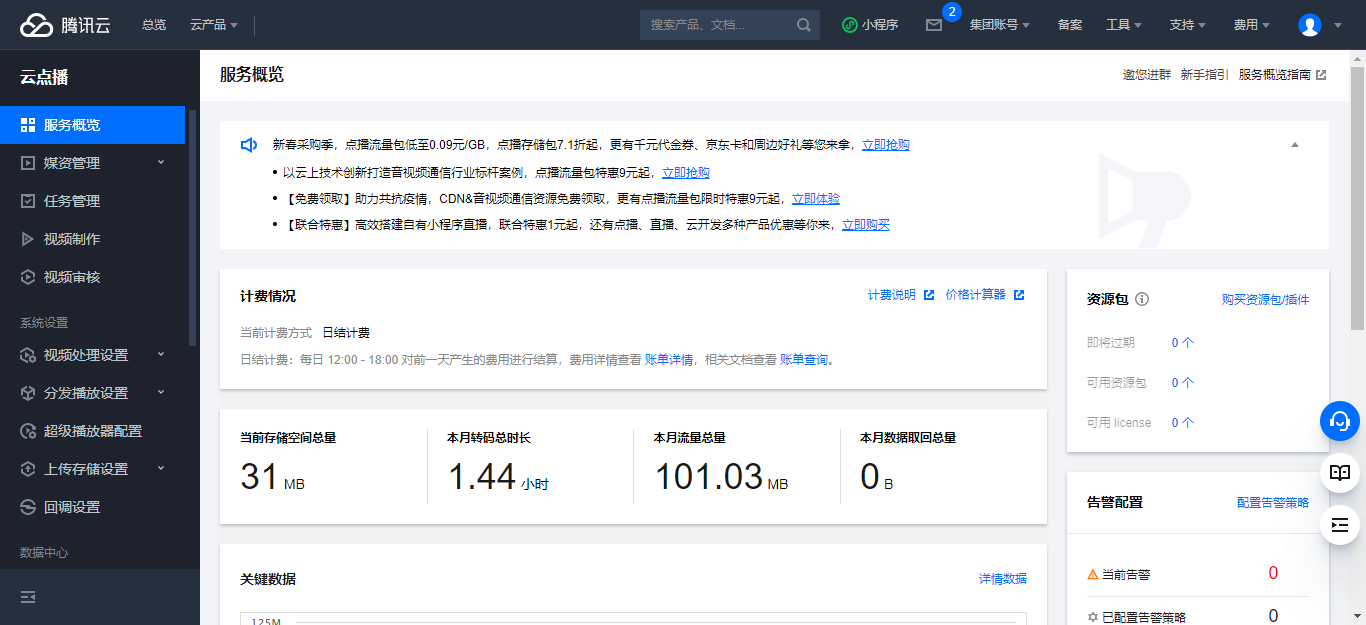Click the 当前告警 warning triangle icon
This screenshot has height=625, width=1366.
[x=1092, y=575]
